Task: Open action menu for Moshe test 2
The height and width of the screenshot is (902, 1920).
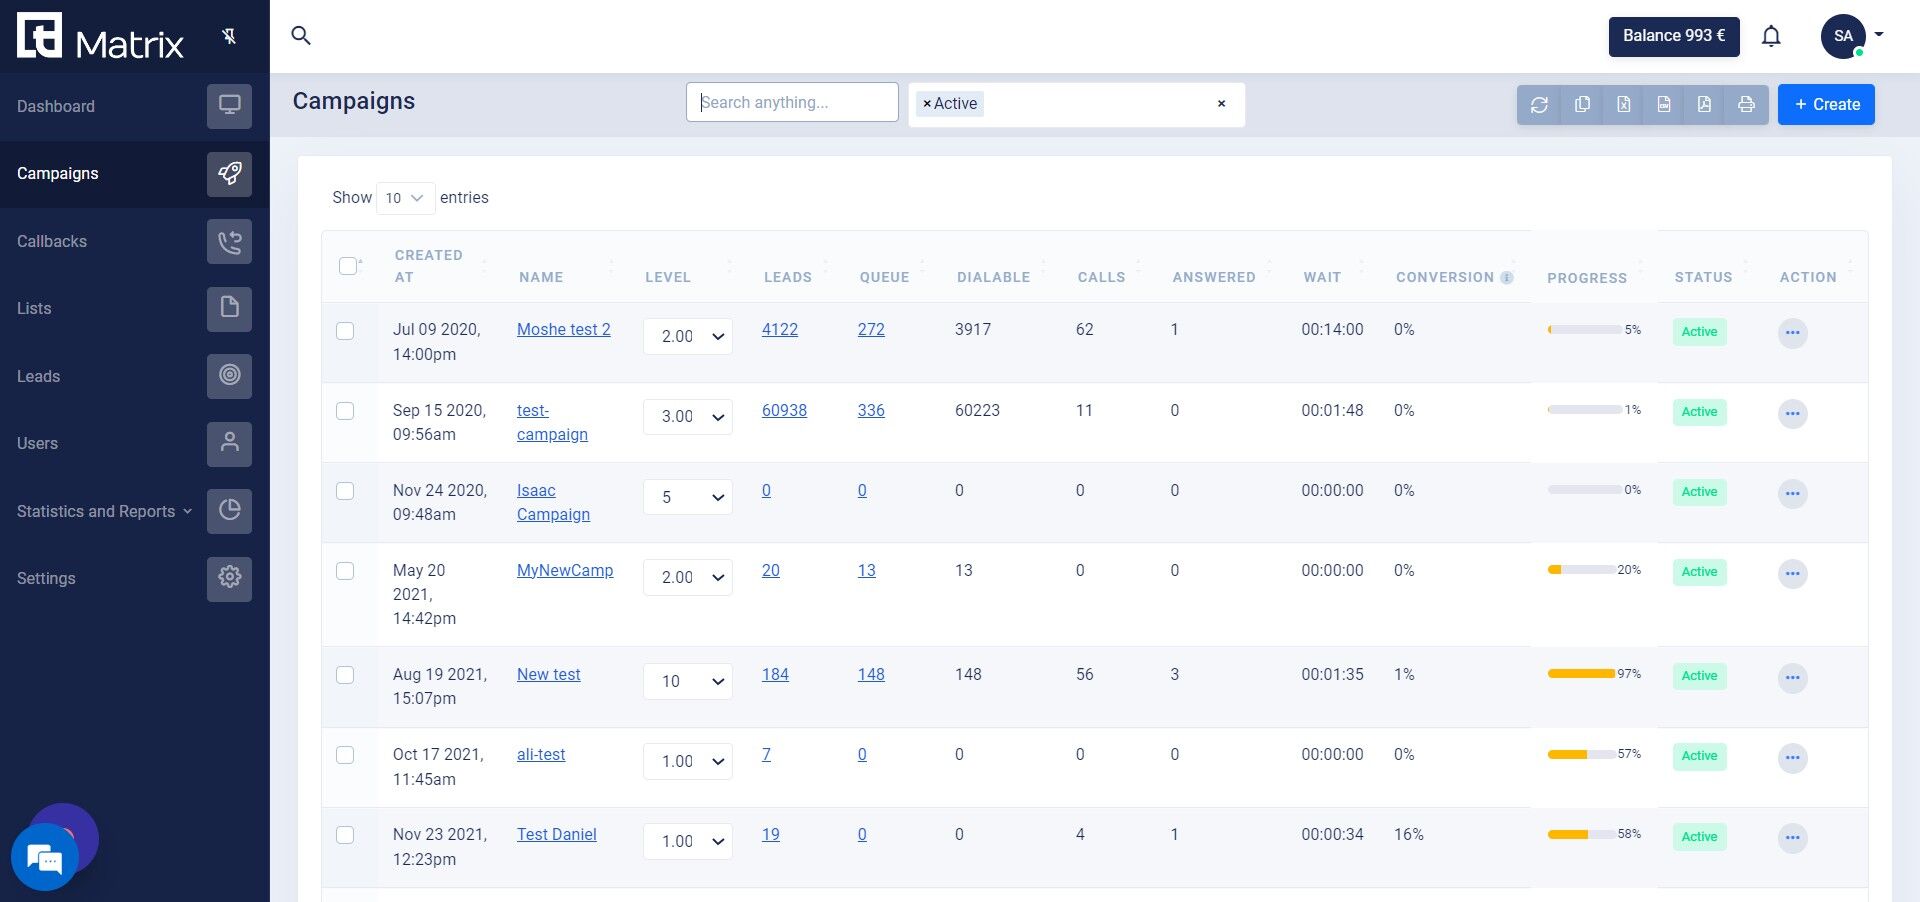Action: [1792, 332]
